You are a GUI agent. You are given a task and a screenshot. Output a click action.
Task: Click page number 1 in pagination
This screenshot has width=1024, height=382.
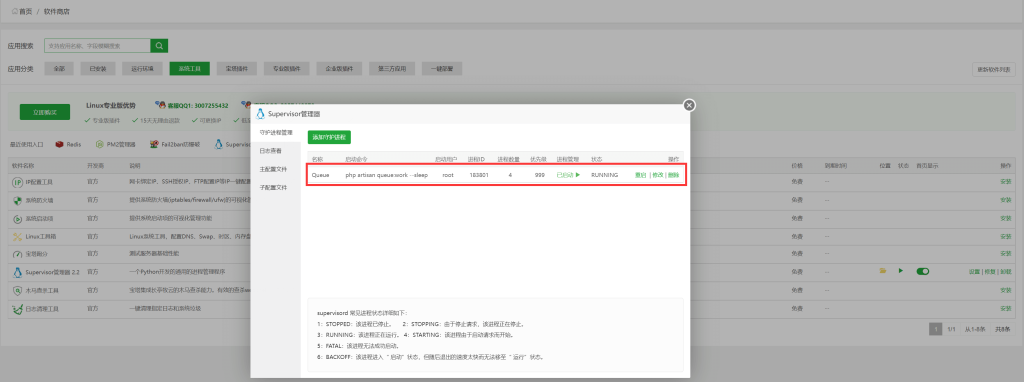(935, 329)
